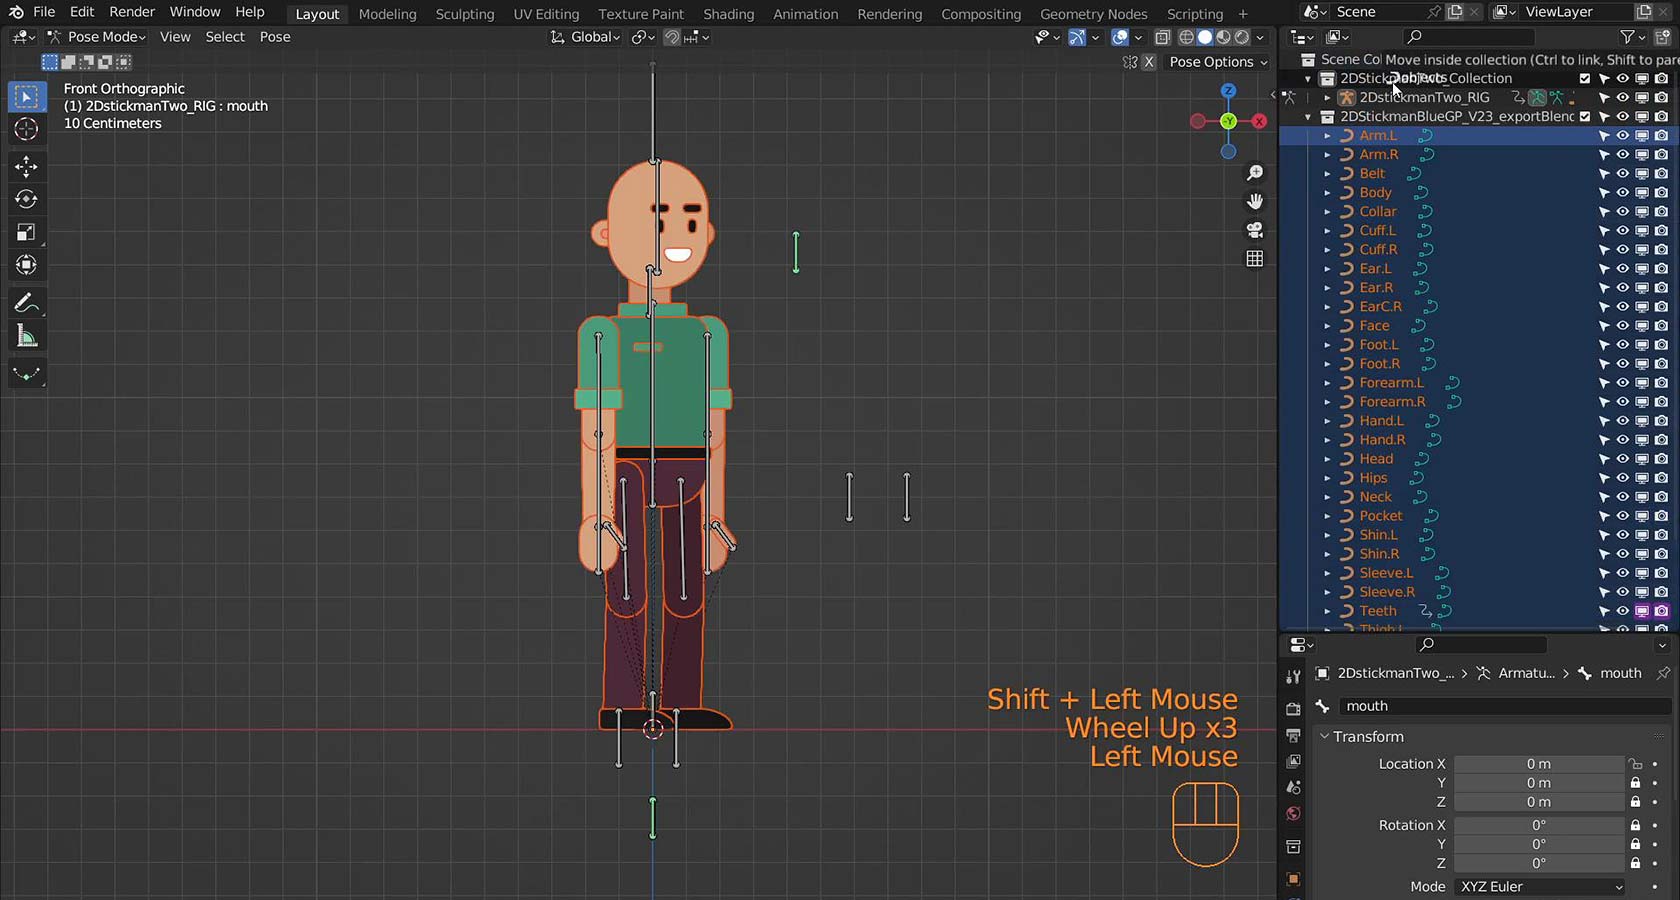Select the Move tool in toolbar
Viewport: 1680px width, 900px height.
(x=27, y=165)
